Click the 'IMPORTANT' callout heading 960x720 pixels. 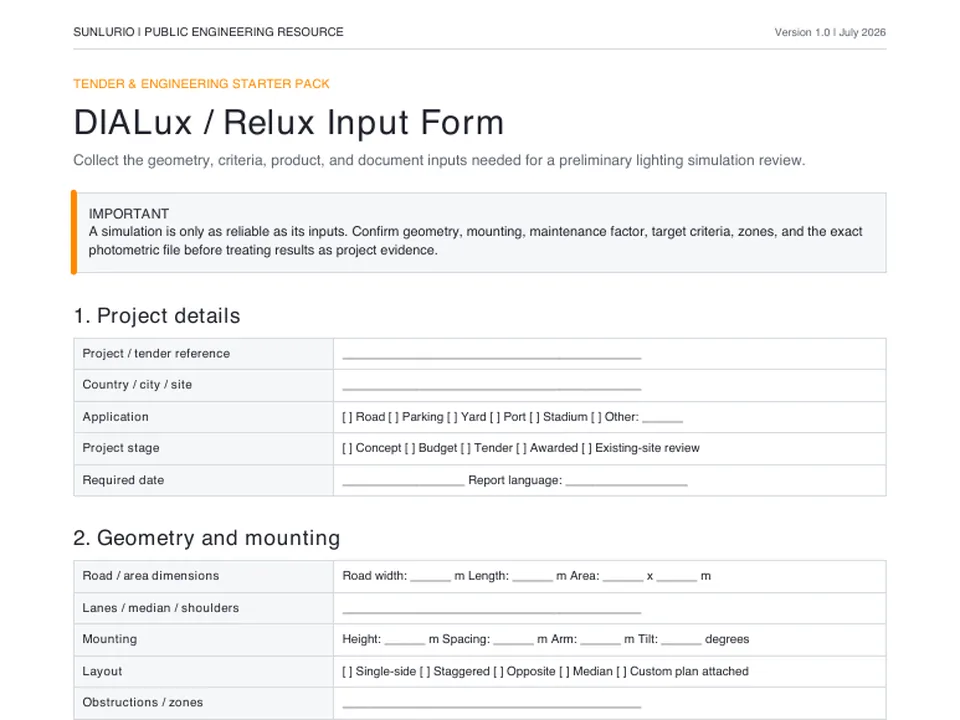[x=129, y=214]
